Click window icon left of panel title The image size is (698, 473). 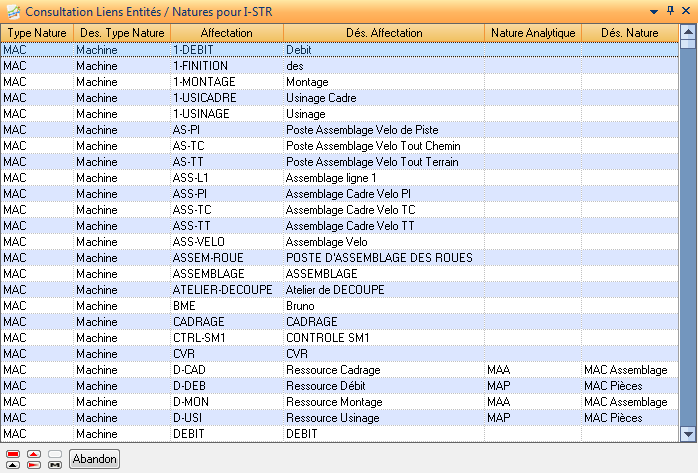tap(12, 11)
